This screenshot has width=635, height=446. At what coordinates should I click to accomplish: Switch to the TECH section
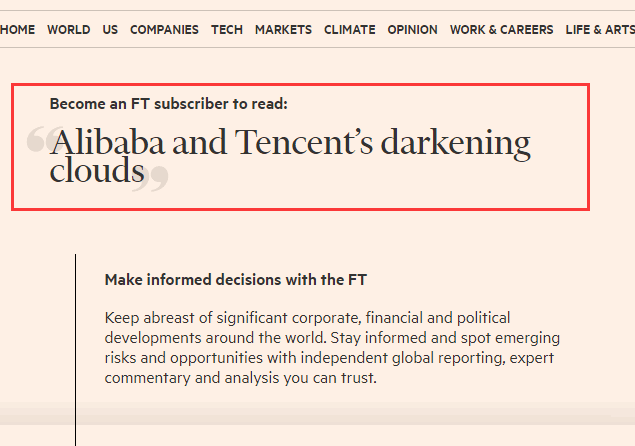(227, 30)
